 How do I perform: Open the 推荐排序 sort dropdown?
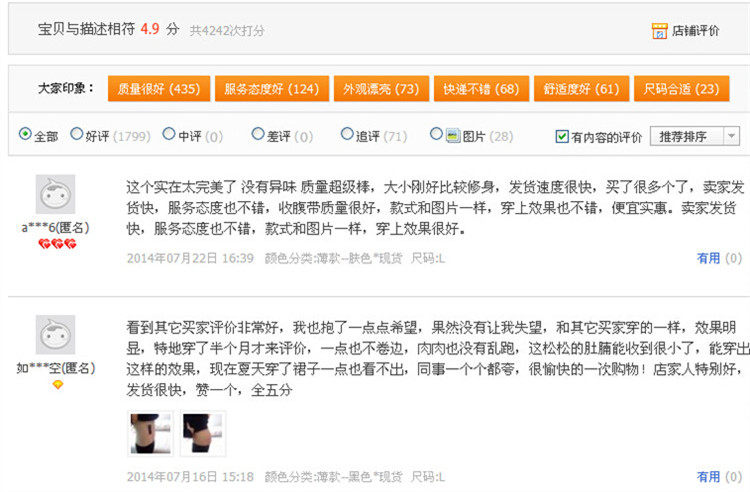click(x=695, y=137)
